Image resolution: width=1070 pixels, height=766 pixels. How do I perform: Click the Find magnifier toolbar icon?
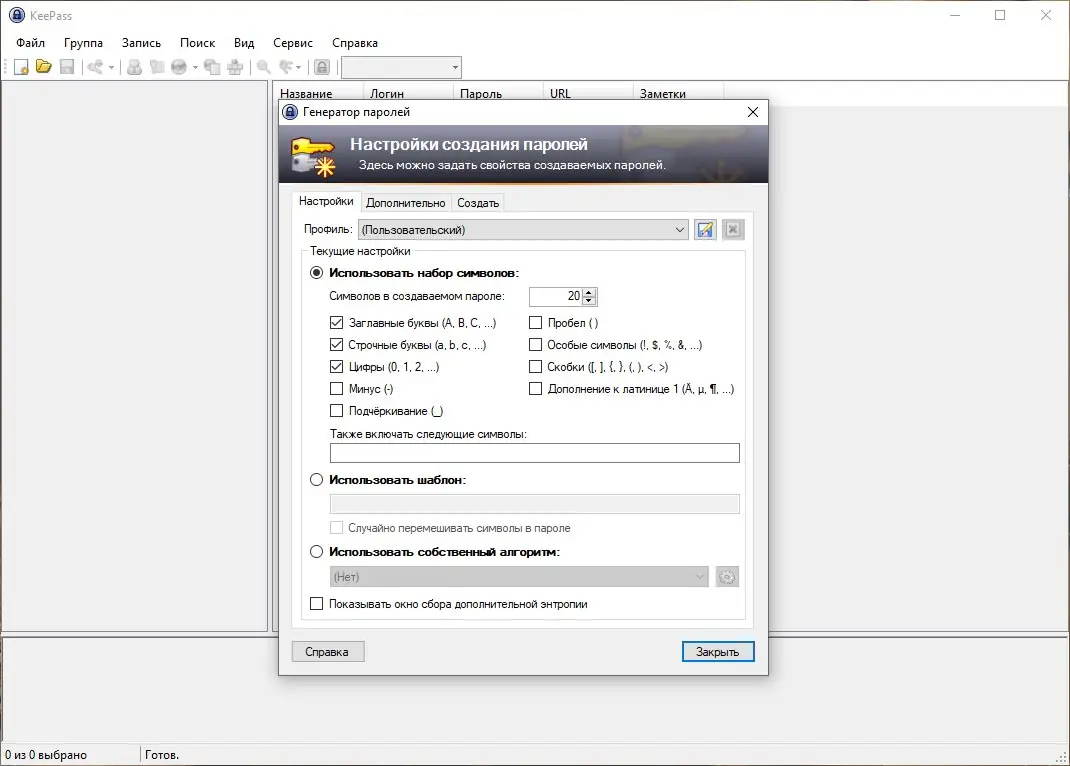(x=263, y=67)
